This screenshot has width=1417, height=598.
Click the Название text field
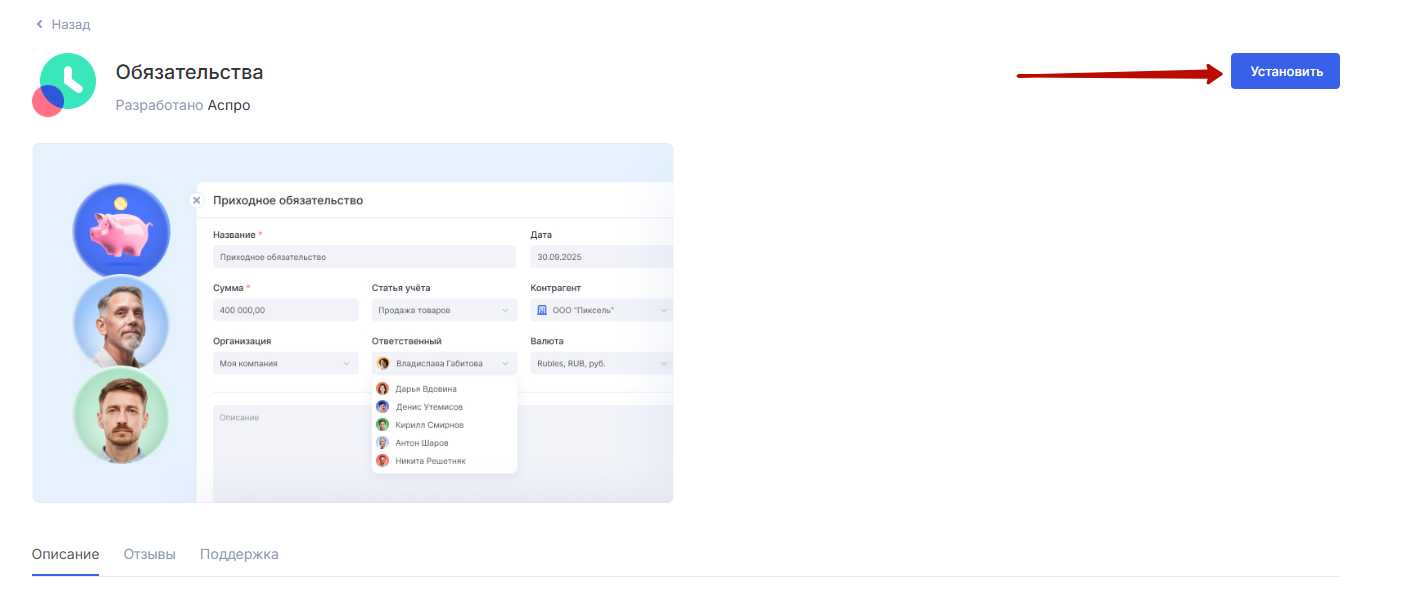coord(364,257)
